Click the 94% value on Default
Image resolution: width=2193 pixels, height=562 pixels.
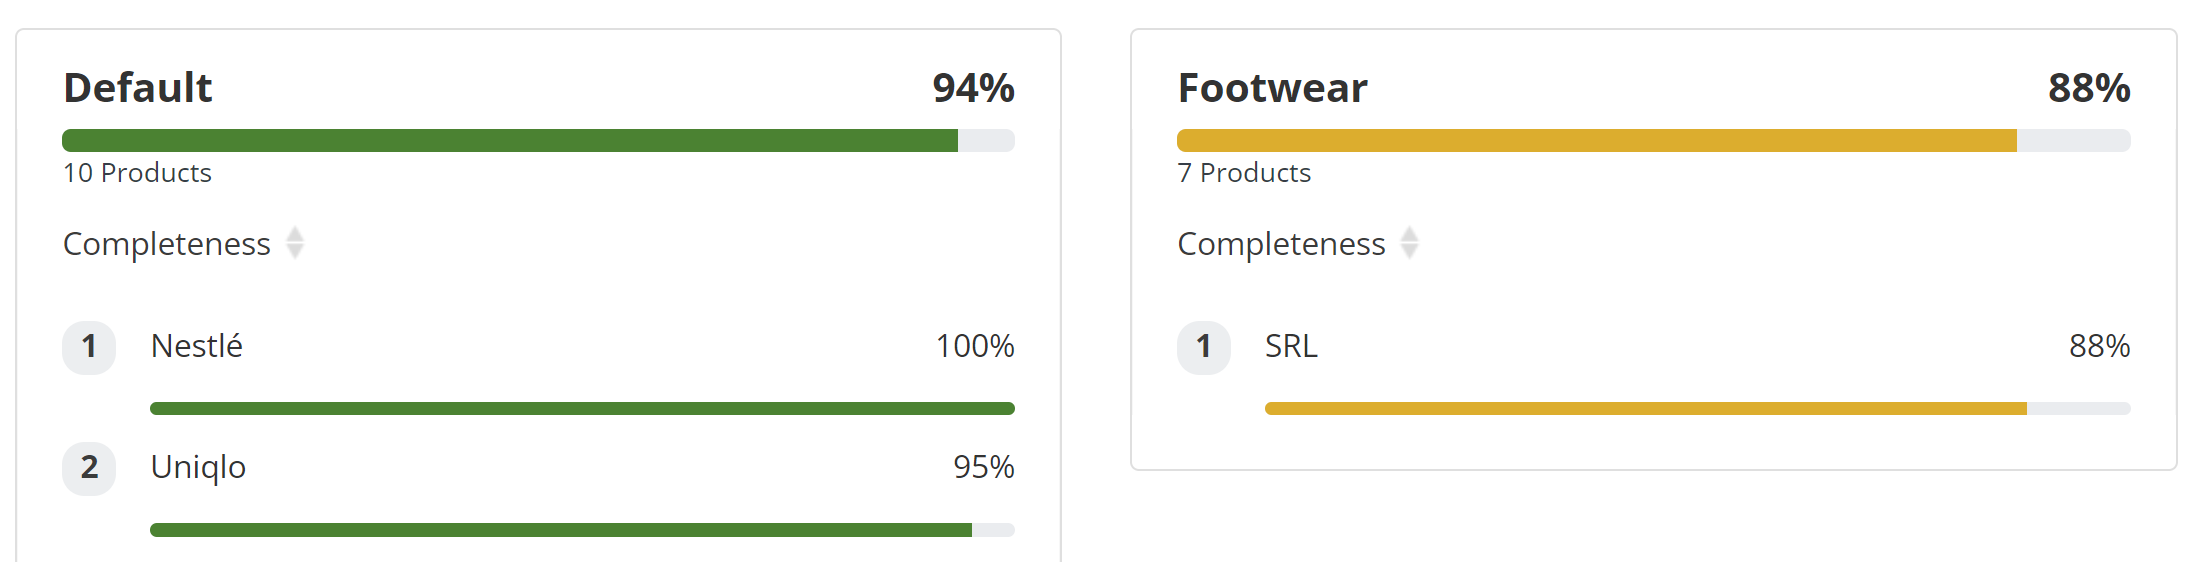973,88
